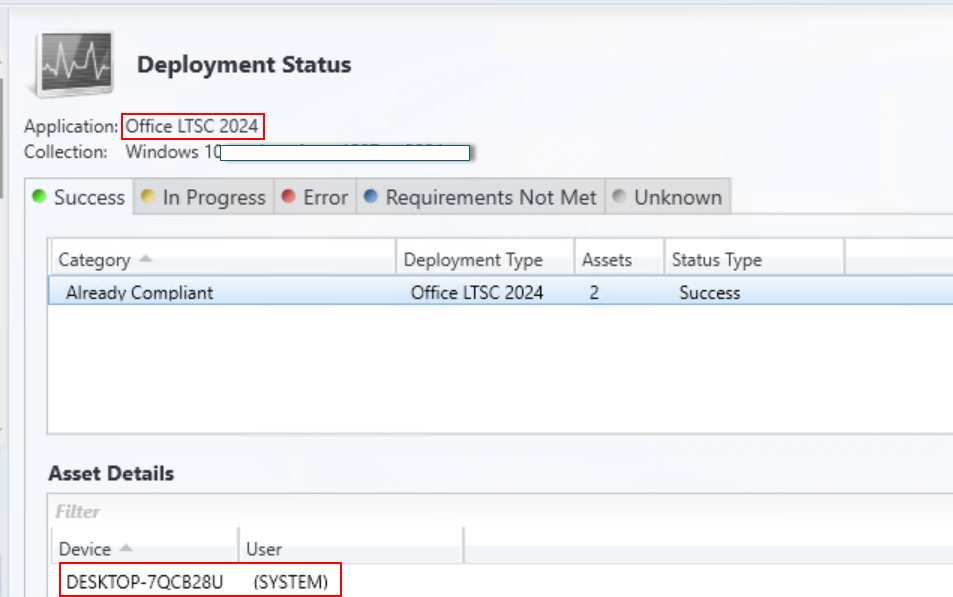Image resolution: width=953 pixels, height=597 pixels.
Task: Click the Success status type cell
Action: [709, 293]
